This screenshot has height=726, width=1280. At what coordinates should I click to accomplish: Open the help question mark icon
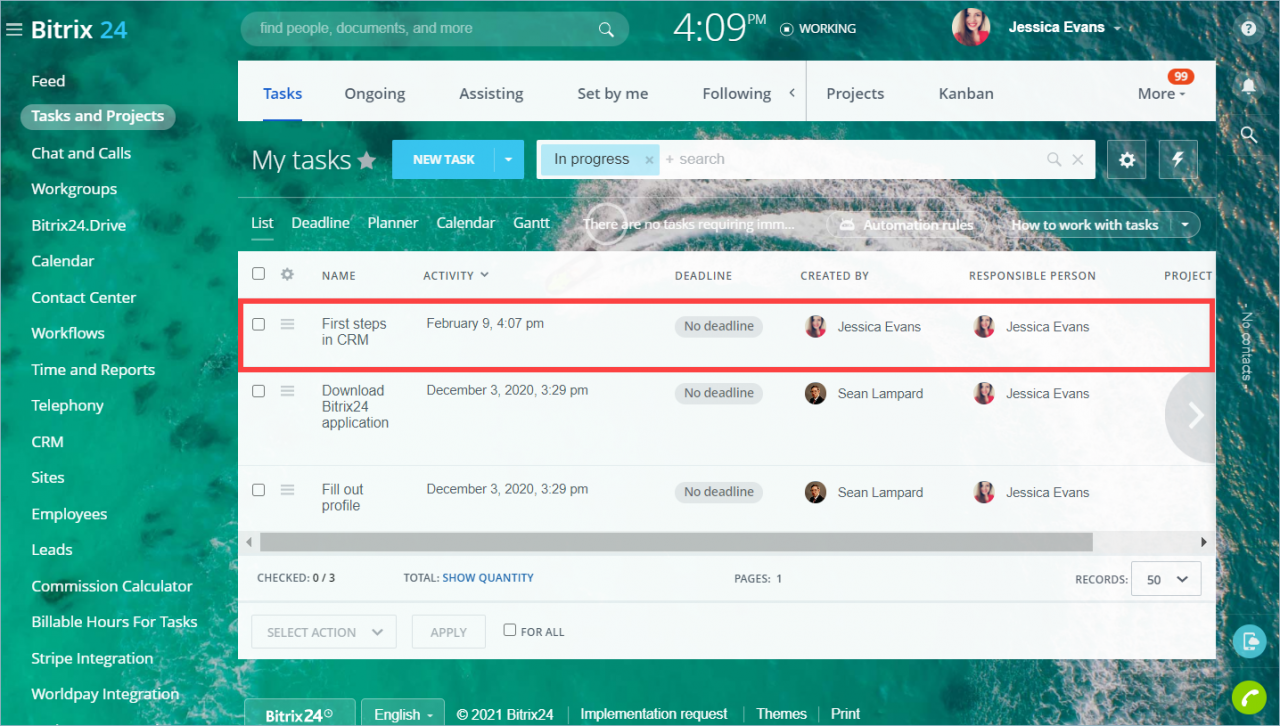pos(1249,29)
